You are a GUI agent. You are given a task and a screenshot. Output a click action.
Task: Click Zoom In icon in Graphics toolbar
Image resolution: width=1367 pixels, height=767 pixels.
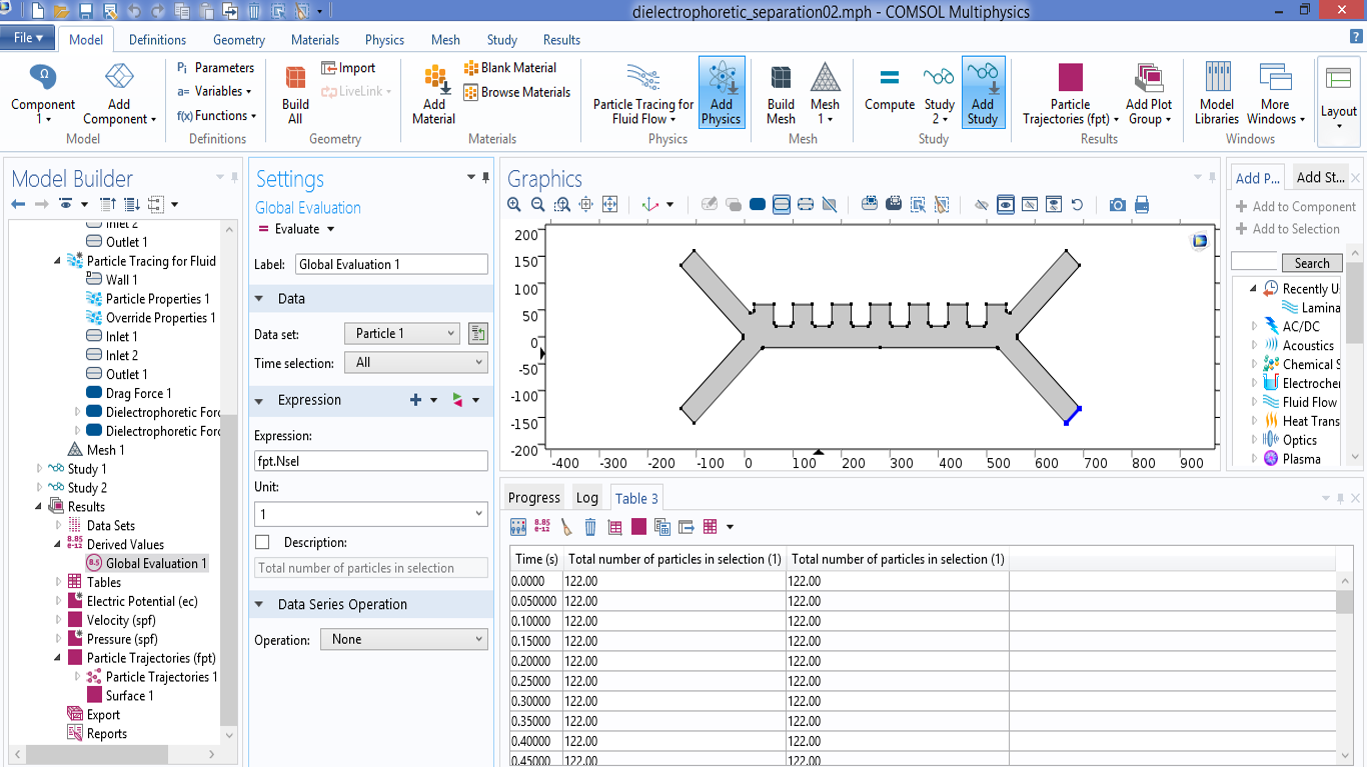tap(514, 204)
